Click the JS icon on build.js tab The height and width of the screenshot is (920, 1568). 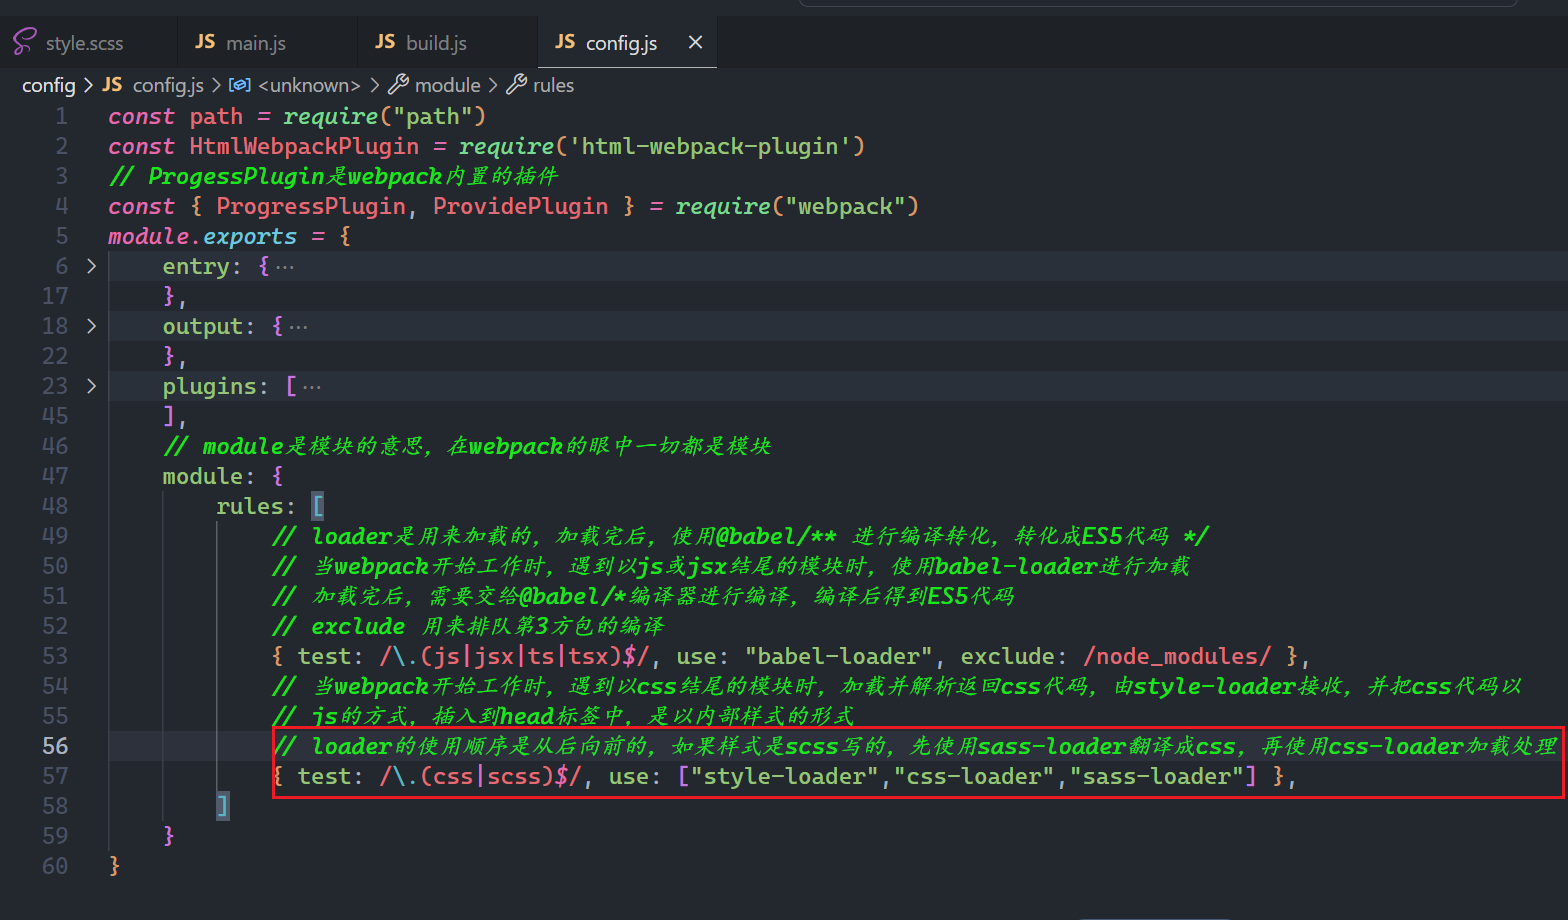pos(385,42)
